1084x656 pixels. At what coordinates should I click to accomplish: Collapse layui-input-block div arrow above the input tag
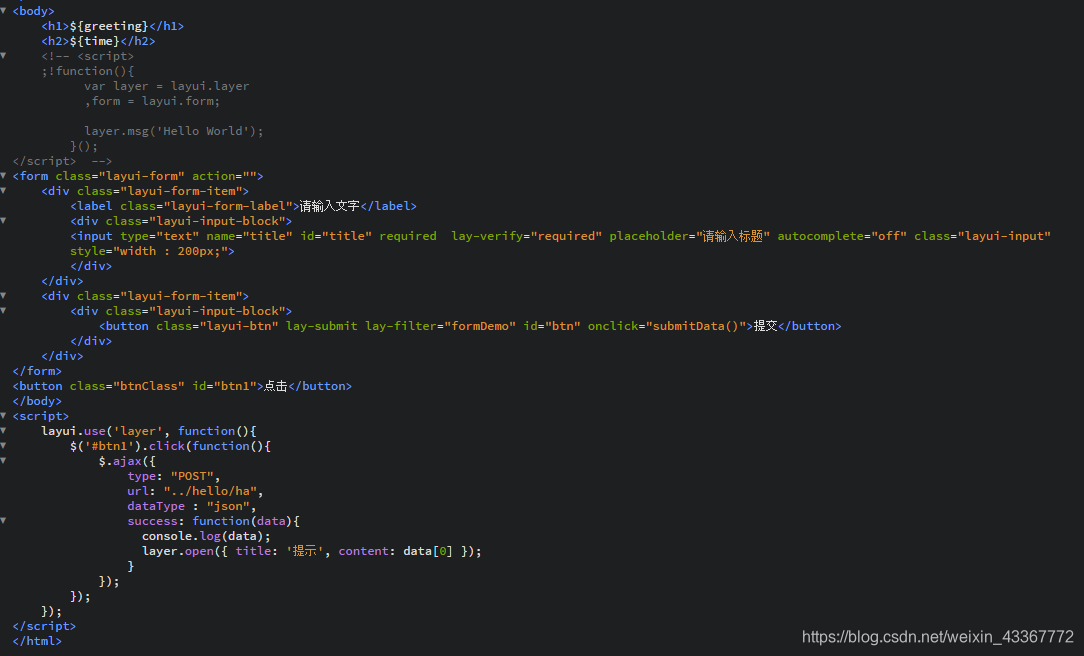pos(3,221)
